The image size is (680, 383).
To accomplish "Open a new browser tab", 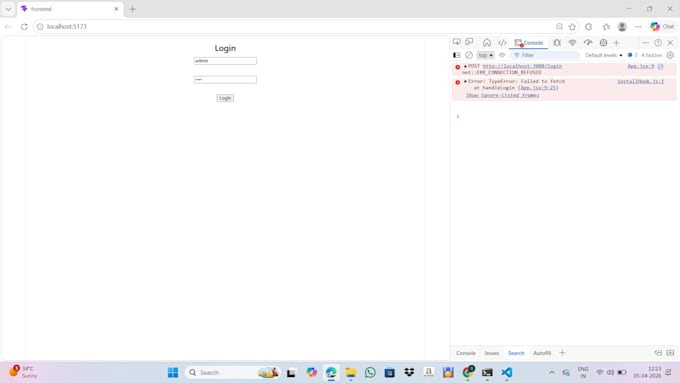I will coord(132,9).
